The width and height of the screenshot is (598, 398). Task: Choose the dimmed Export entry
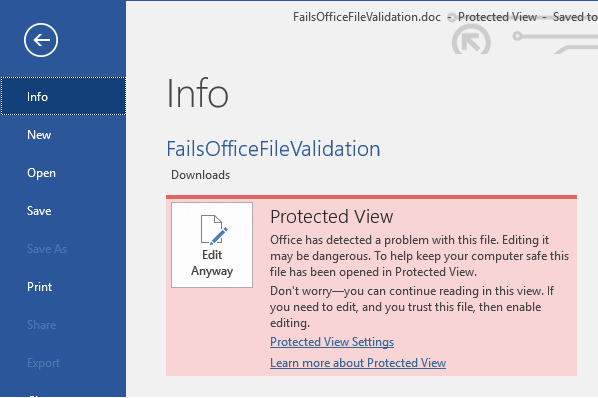coord(43,363)
